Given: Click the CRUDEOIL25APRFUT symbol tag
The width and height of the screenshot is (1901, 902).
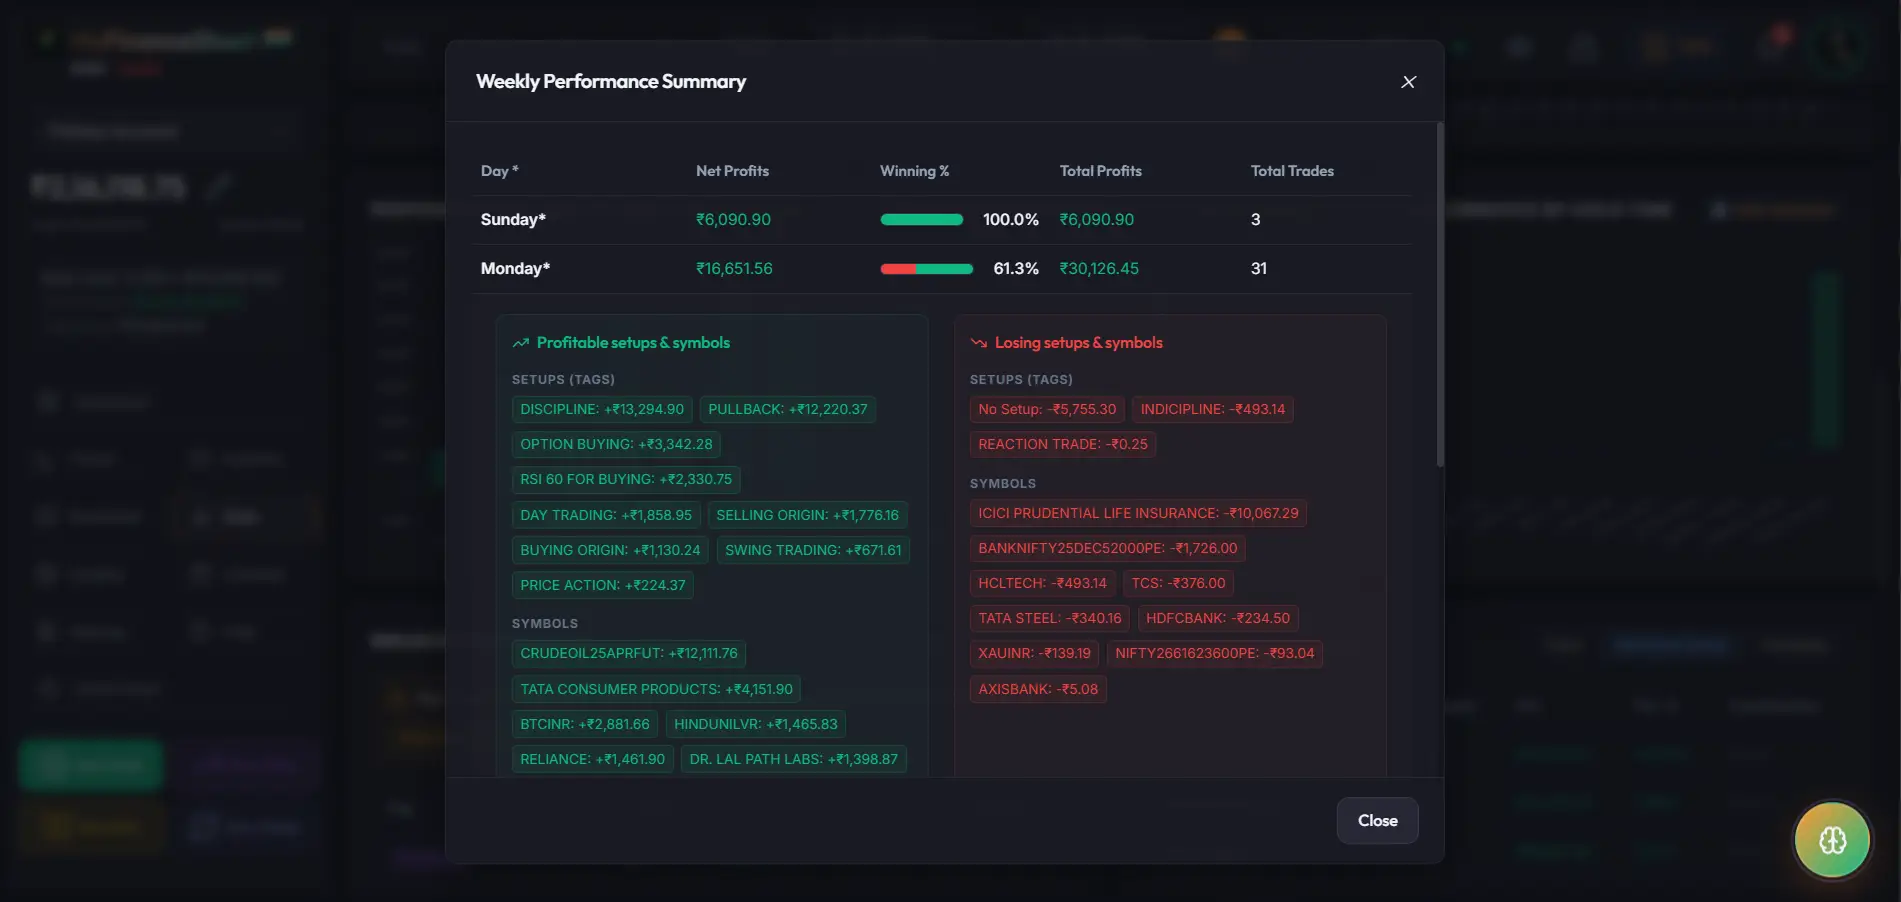Looking at the screenshot, I should click(629, 653).
